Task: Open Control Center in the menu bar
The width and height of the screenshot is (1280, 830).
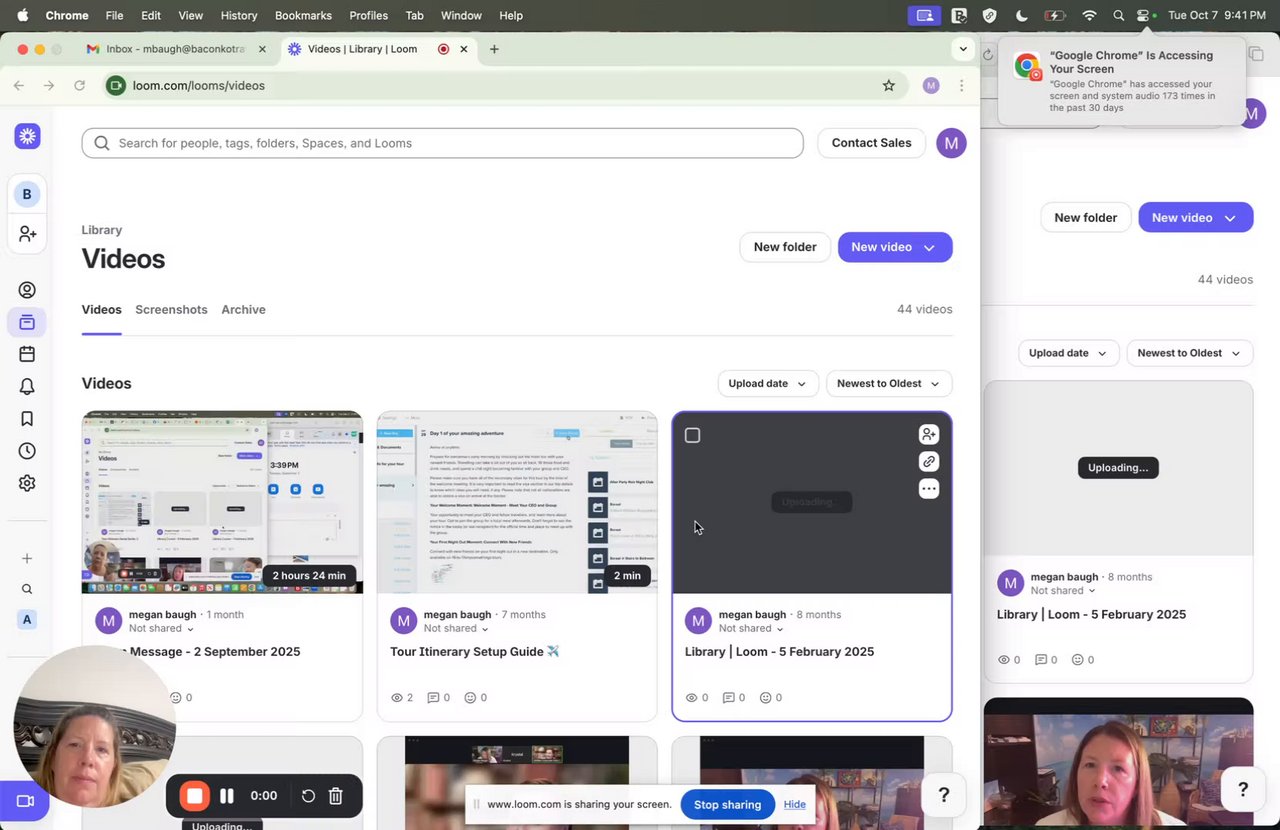Action: (x=1143, y=15)
